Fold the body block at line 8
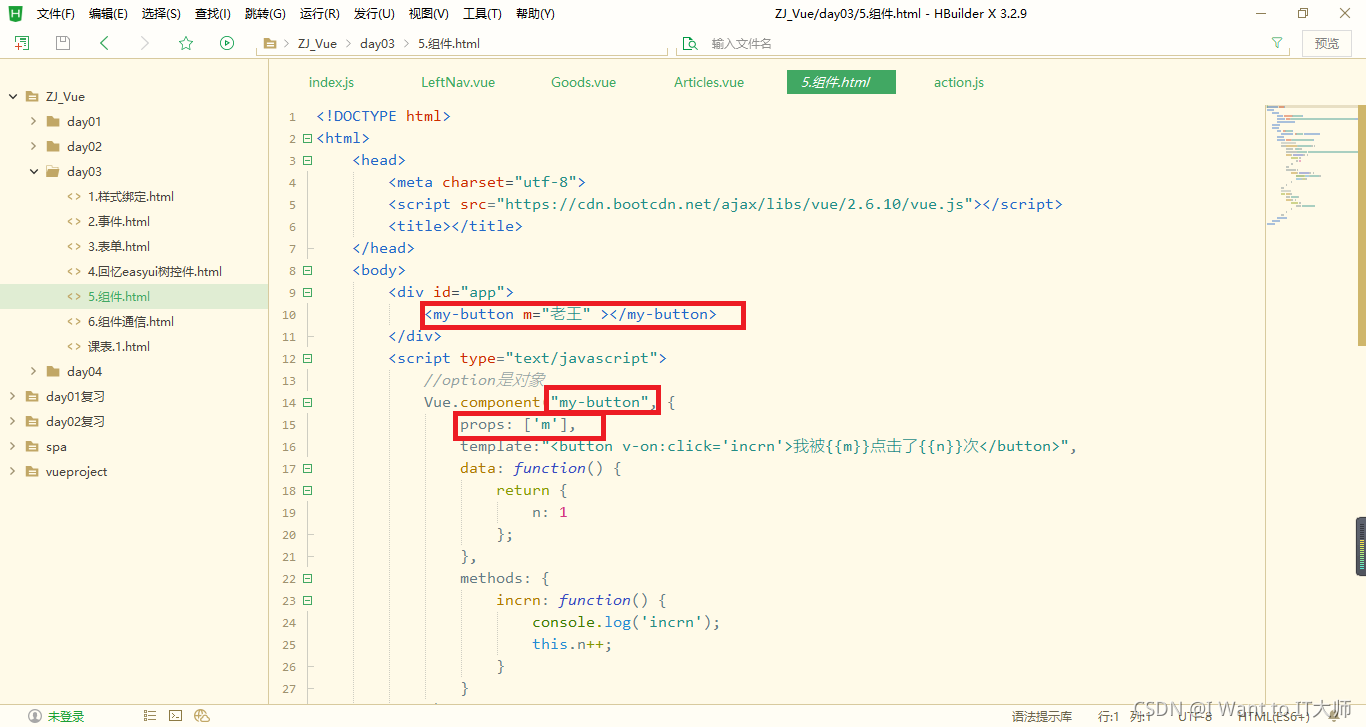 [x=308, y=271]
